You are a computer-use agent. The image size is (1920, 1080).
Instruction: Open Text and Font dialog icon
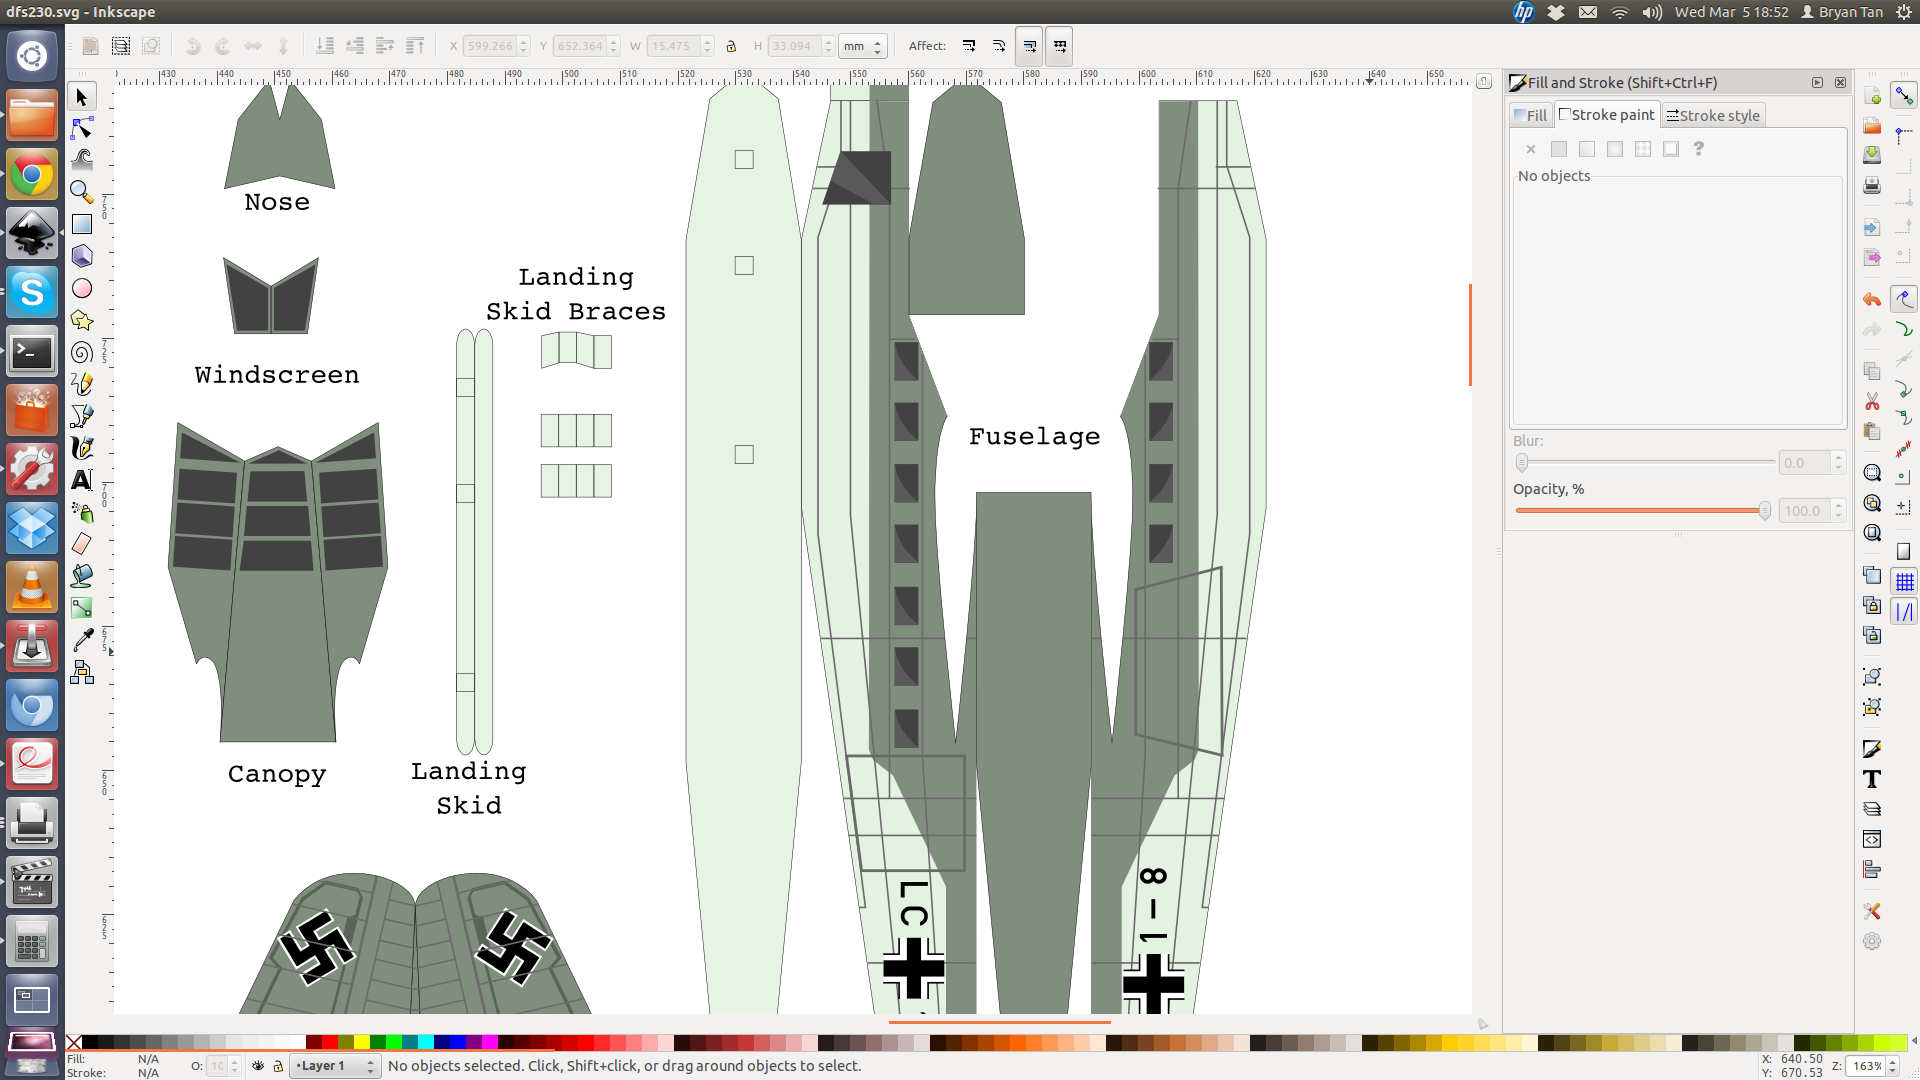pyautogui.click(x=1872, y=779)
